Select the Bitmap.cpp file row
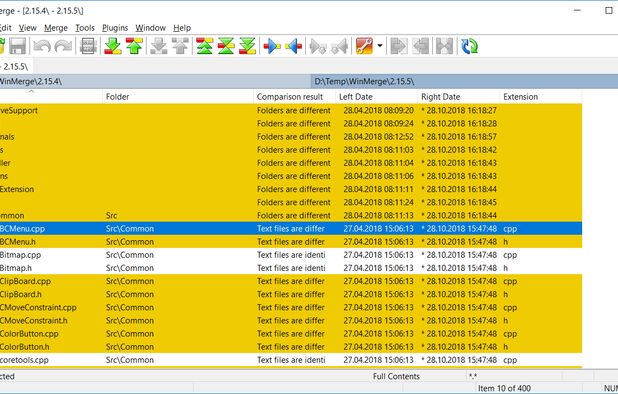The width and height of the screenshot is (618, 394). click(291, 255)
